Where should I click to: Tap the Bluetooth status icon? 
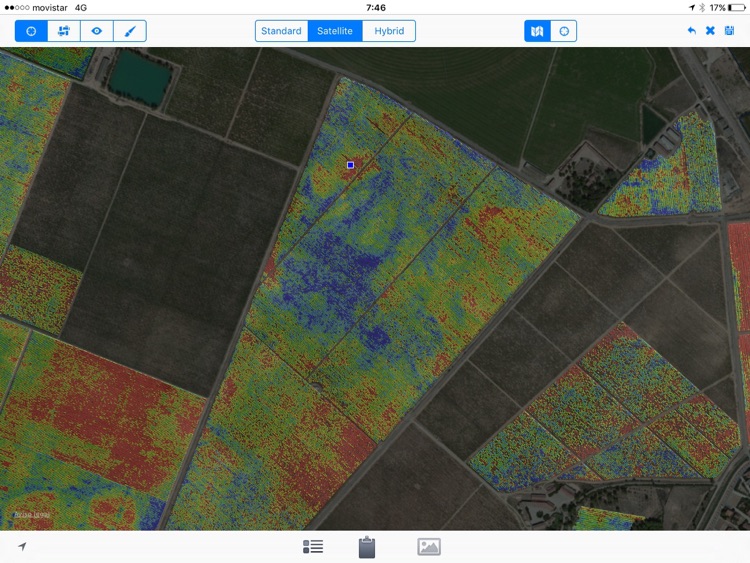[702, 8]
